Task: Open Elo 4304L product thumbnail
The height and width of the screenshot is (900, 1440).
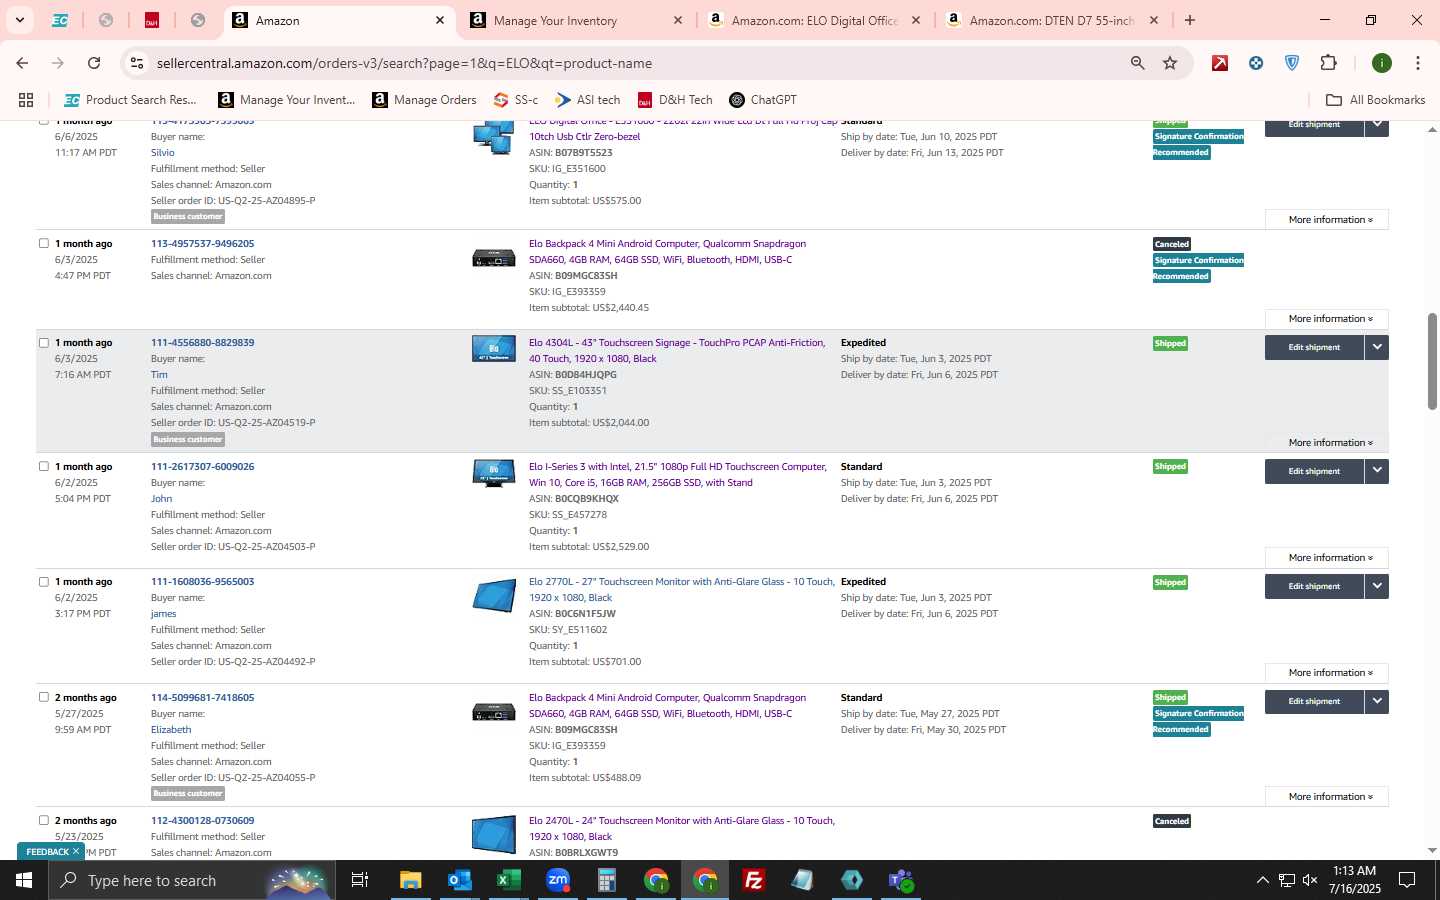Action: (494, 348)
